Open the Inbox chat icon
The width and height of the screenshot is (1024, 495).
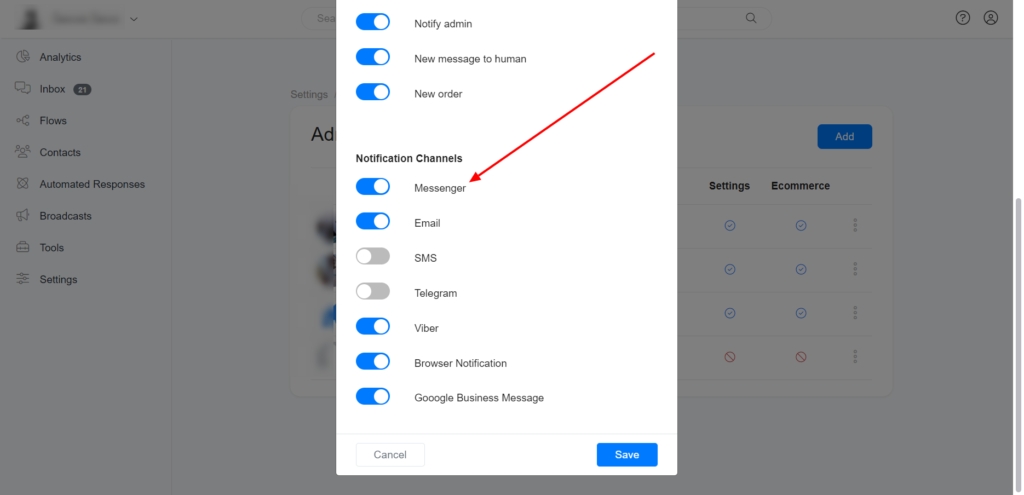[23, 88]
